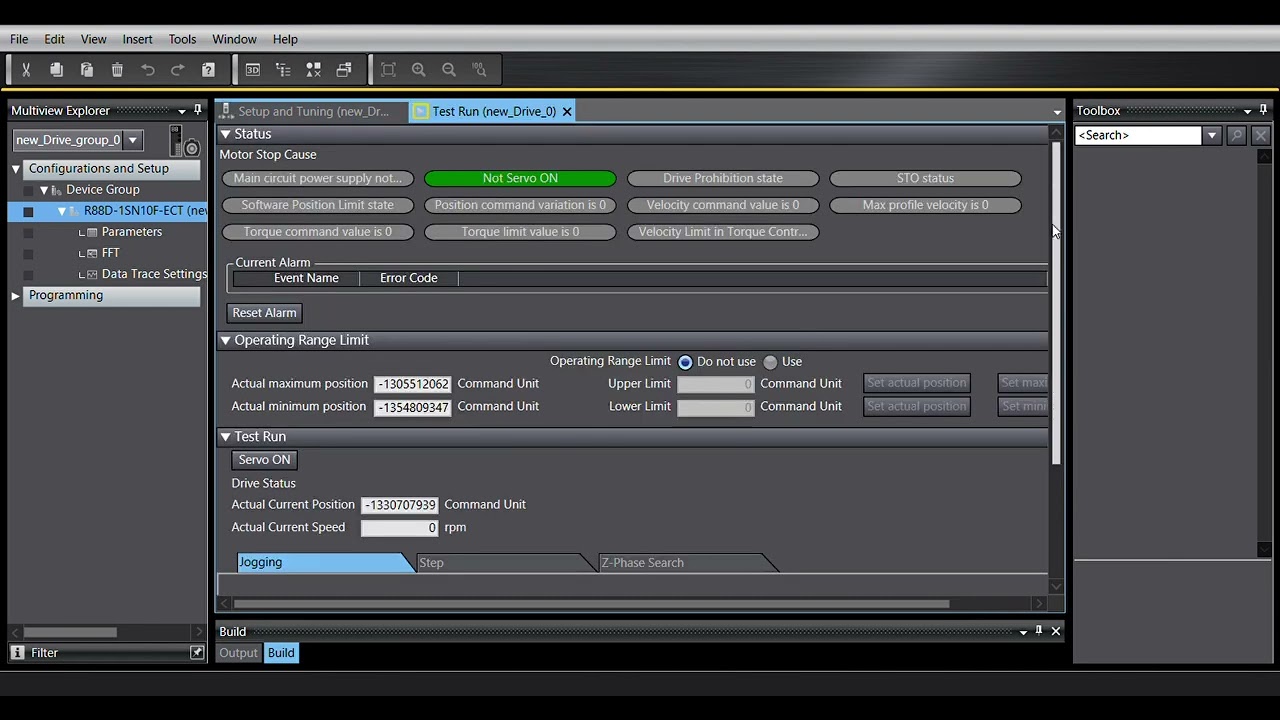
Task: Click the 3D view toolbar icon
Action: click(x=253, y=70)
